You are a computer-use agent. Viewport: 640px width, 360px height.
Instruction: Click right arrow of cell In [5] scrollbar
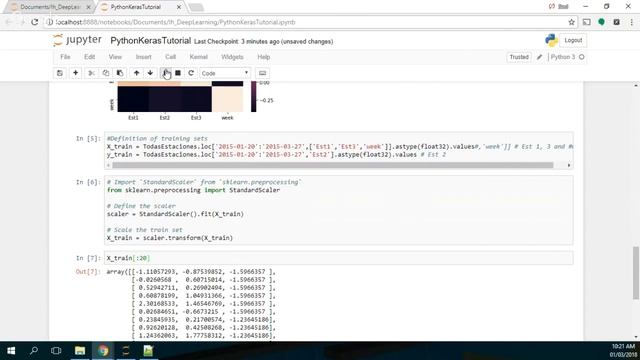[x=569, y=165]
